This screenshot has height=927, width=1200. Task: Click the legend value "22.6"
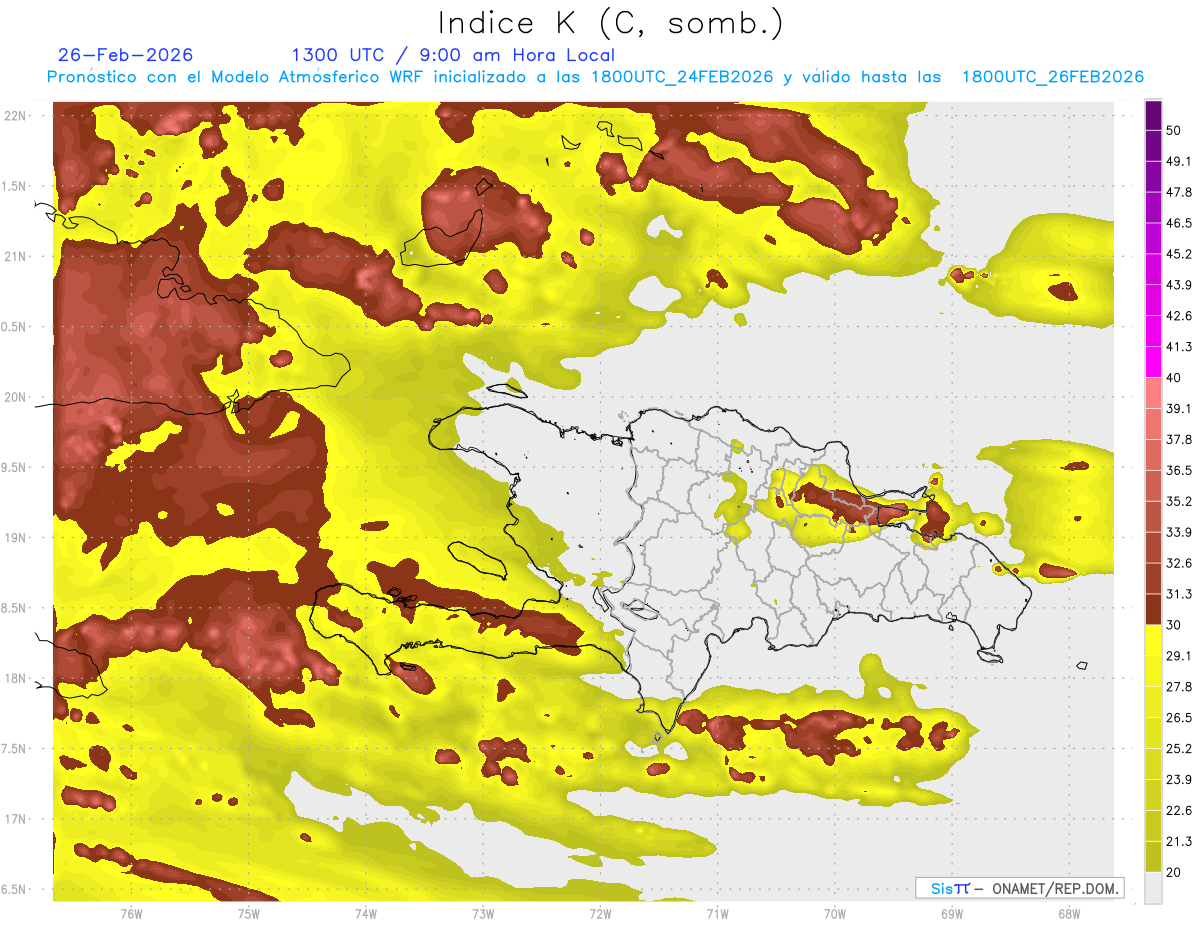coord(1179,811)
